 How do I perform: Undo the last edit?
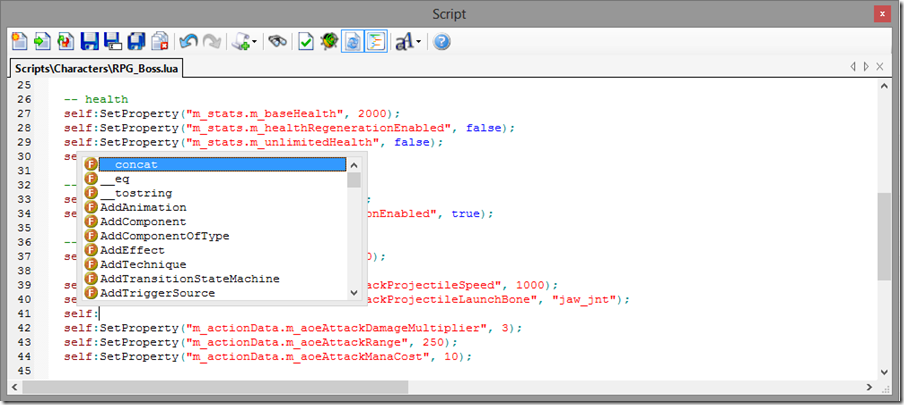point(187,41)
